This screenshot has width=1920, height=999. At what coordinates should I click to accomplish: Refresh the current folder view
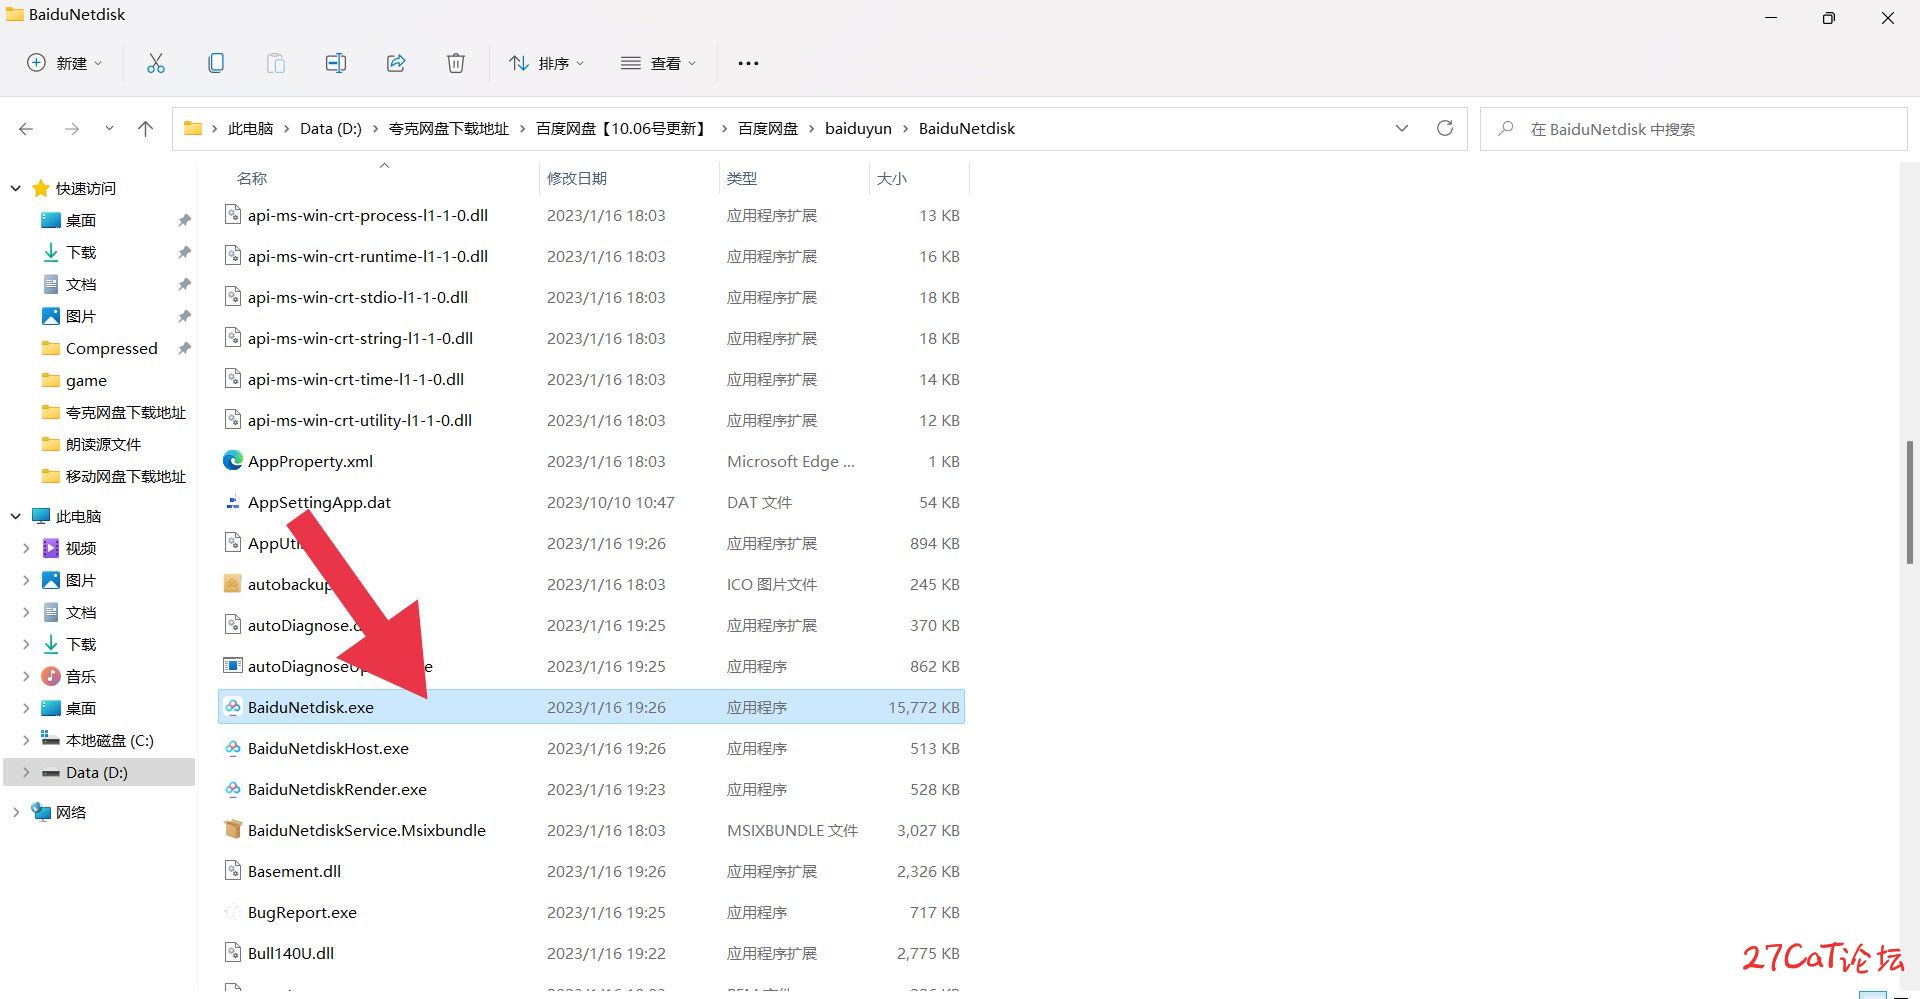click(x=1445, y=128)
